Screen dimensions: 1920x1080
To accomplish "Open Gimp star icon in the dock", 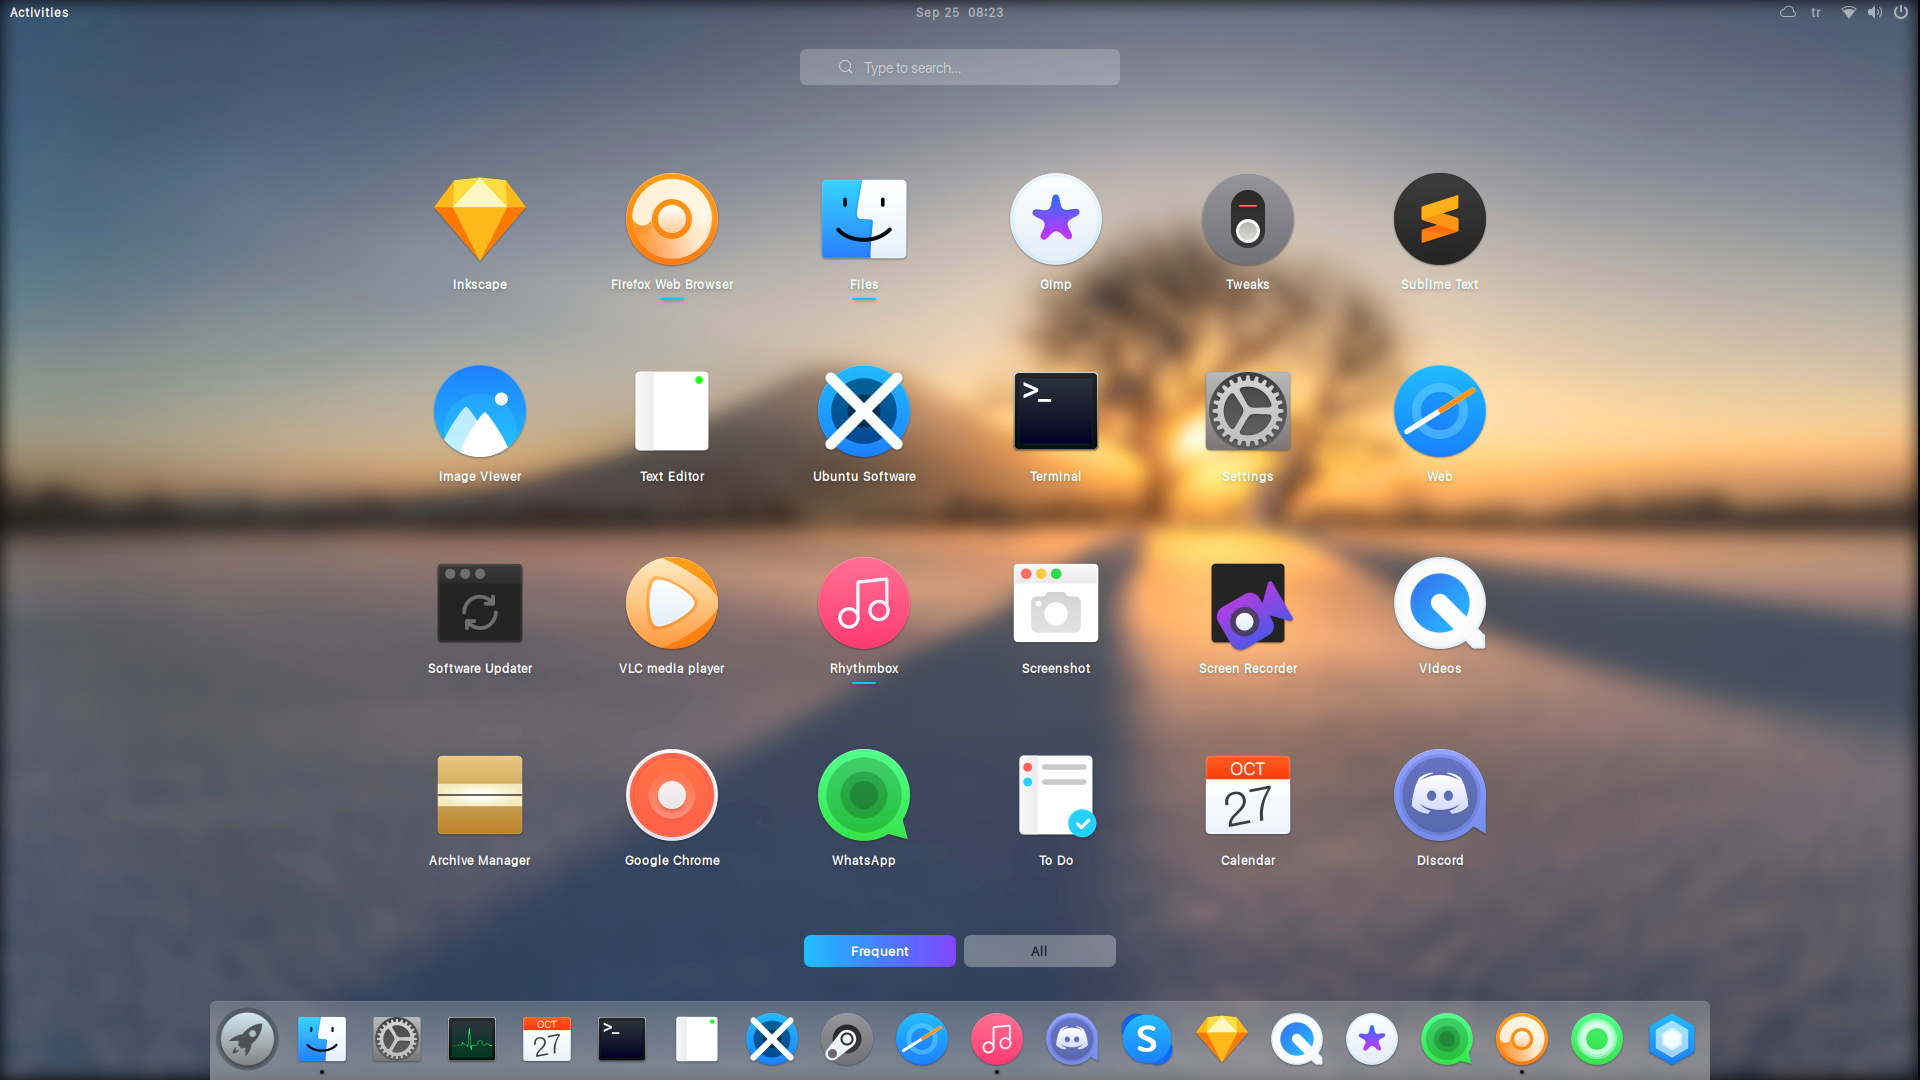I will (x=1372, y=1040).
